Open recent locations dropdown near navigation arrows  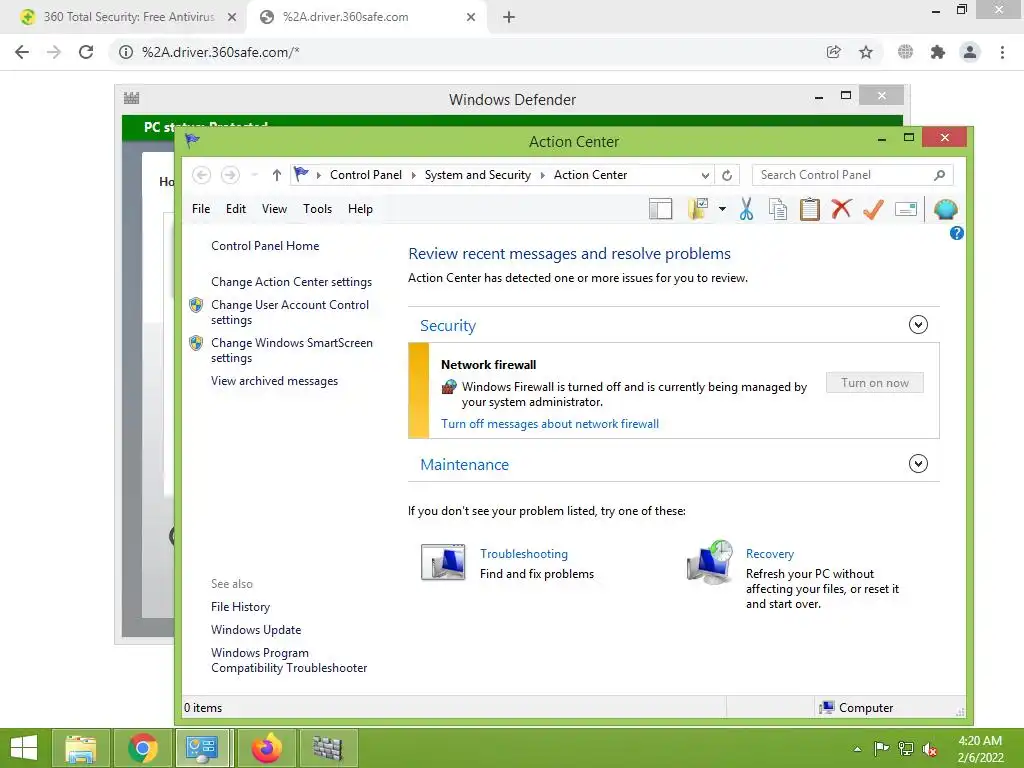coord(255,175)
